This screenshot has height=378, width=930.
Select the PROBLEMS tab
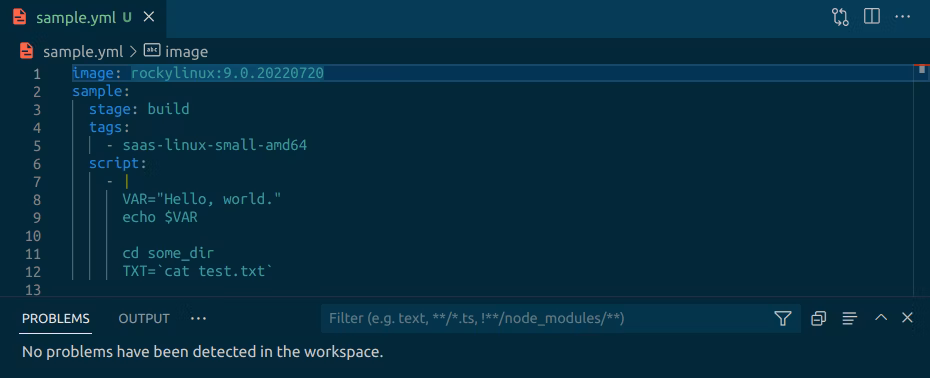56,319
